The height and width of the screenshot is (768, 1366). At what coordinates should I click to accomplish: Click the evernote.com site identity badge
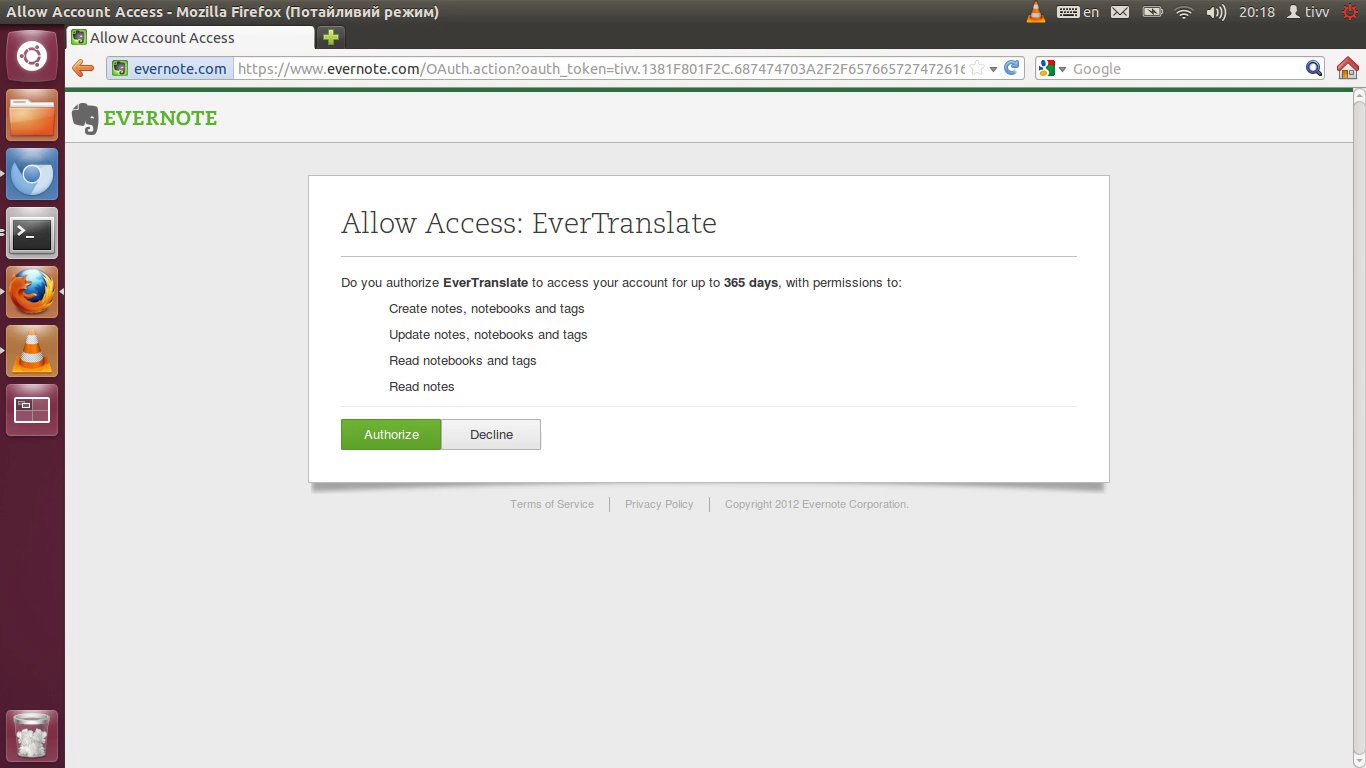click(x=169, y=68)
